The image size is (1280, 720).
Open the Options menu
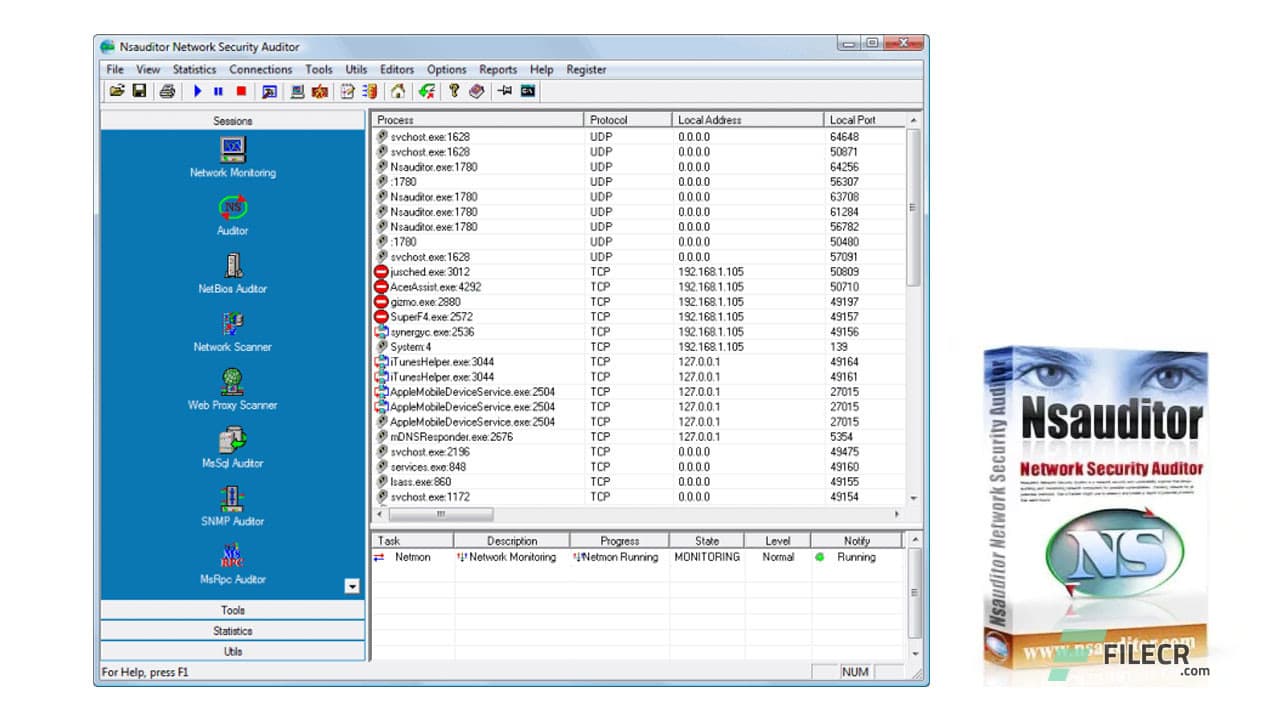point(446,69)
